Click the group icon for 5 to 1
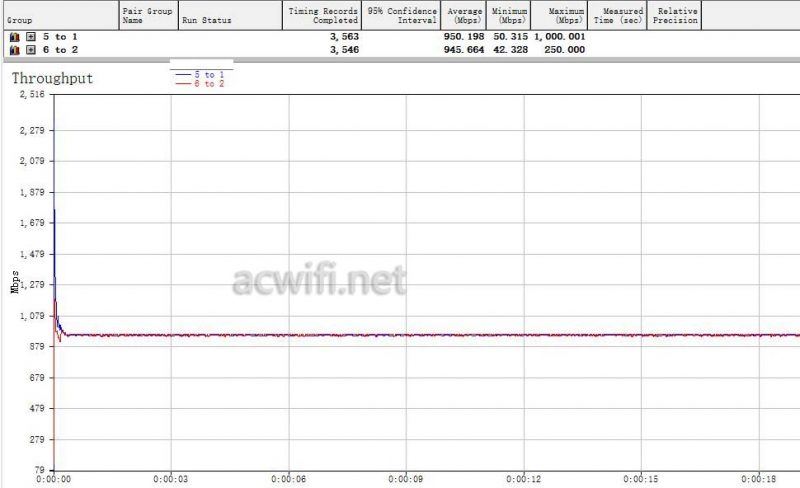800x488 pixels. click(14, 36)
